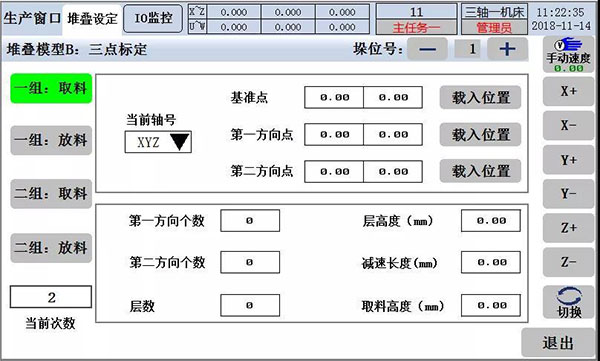Edit 取料高度 (mm) field

(491, 305)
